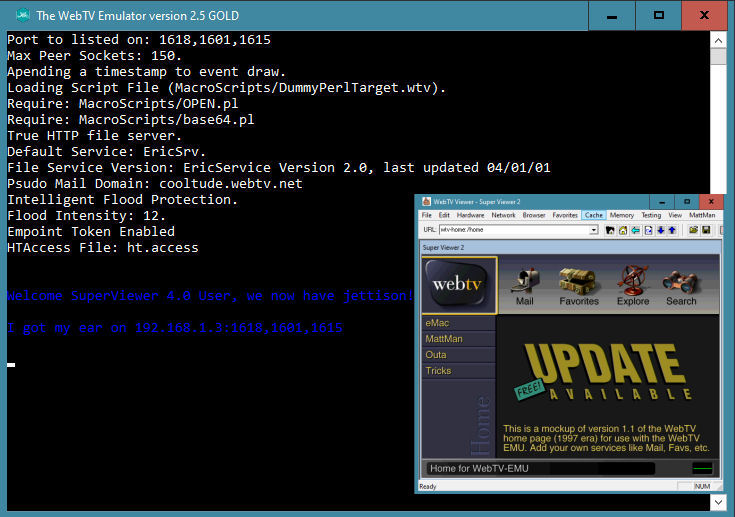Click 'Default Service: EricSrv.' console line
This screenshot has width=735, height=517.
[x=106, y=152]
